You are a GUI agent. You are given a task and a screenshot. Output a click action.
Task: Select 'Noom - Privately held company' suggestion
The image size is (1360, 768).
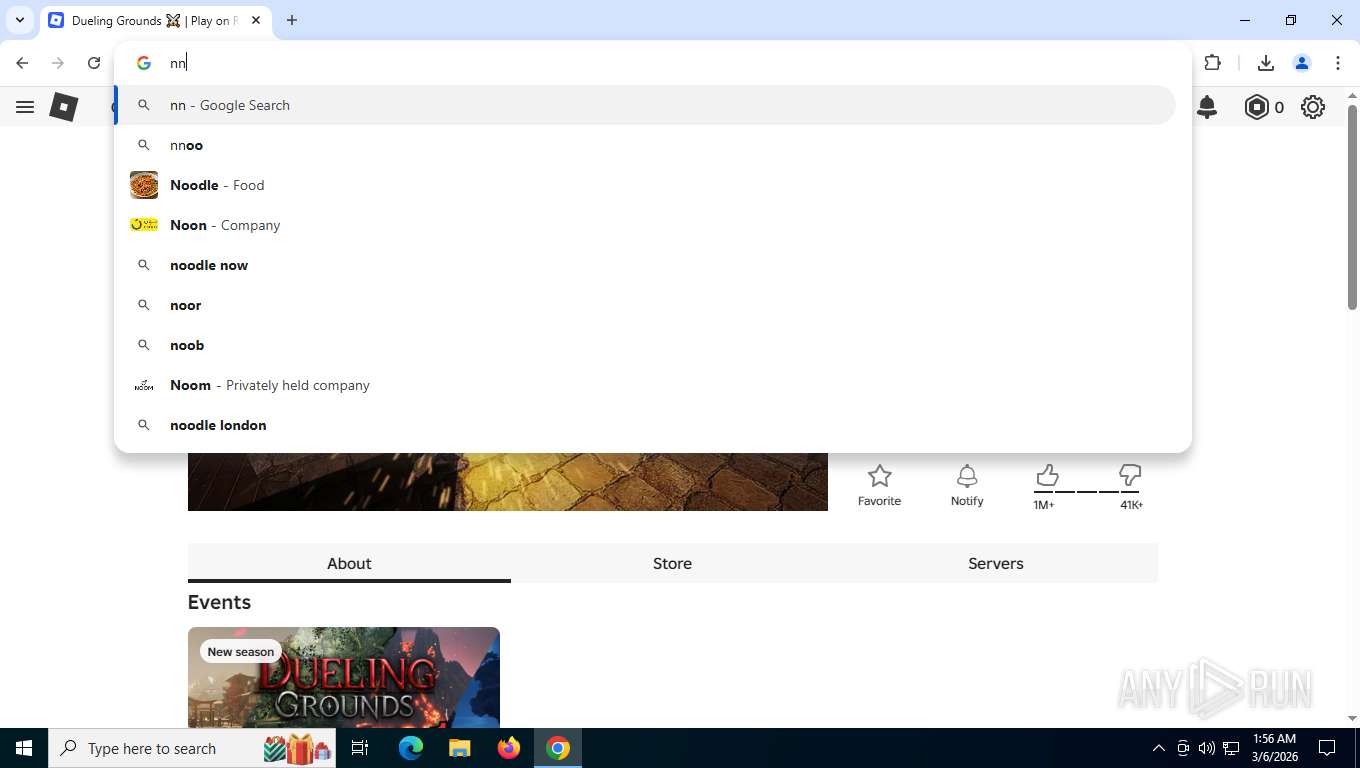click(645, 385)
